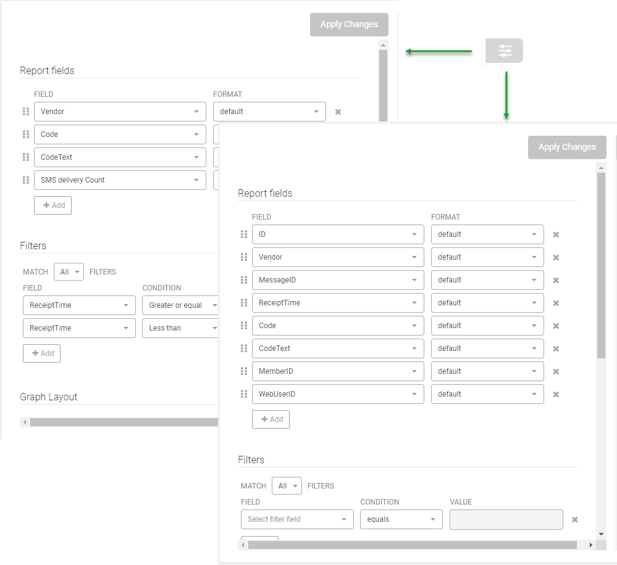Click Apply Changes in the back panel
The image size is (617, 565).
point(349,24)
